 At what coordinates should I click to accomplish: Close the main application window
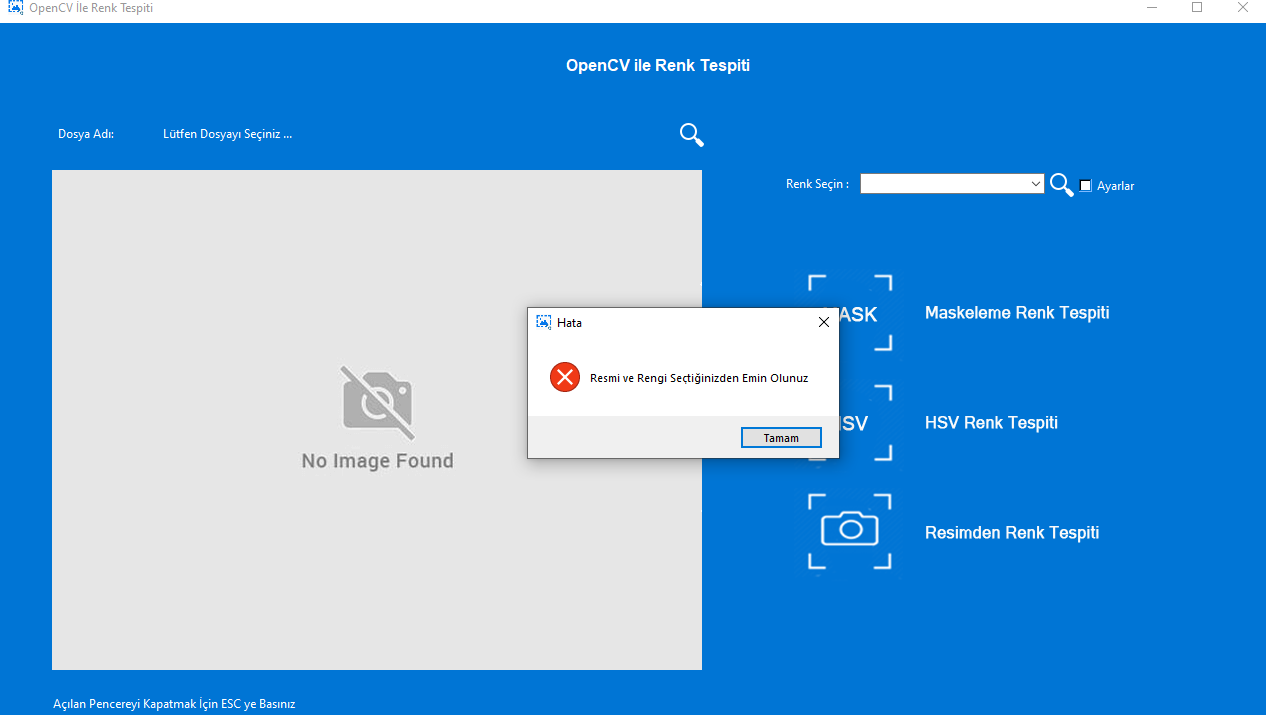1242,7
